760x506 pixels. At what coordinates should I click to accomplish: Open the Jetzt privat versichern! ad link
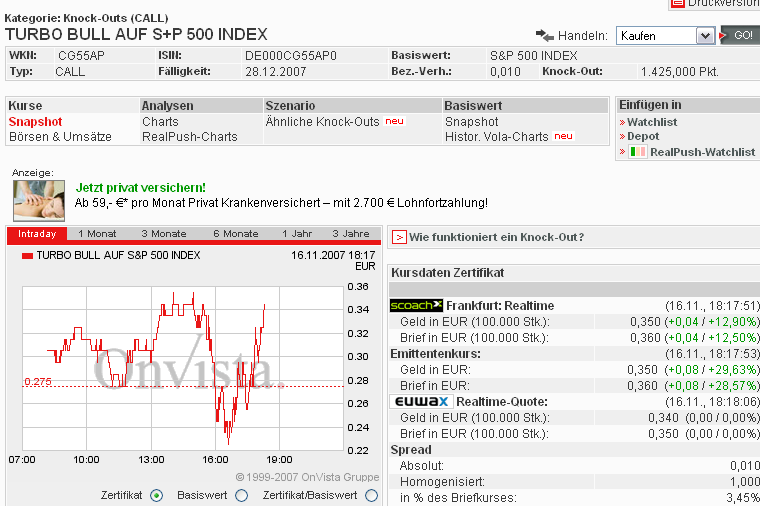click(x=141, y=188)
